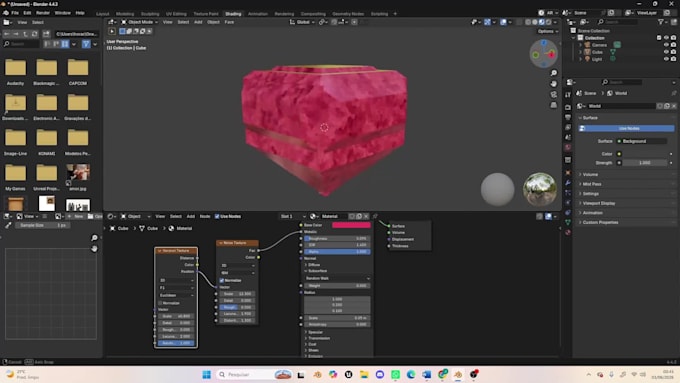Expand the Viewport Display panel
The height and width of the screenshot is (383, 680).
(598, 203)
